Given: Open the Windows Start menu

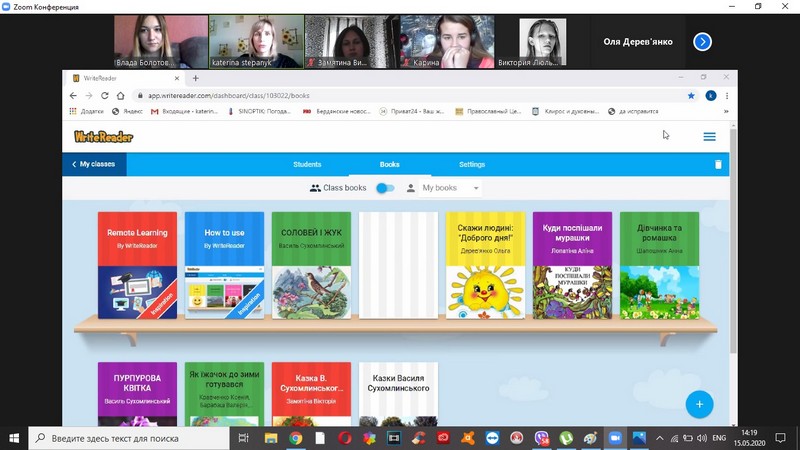Looking at the screenshot, I should [14, 438].
